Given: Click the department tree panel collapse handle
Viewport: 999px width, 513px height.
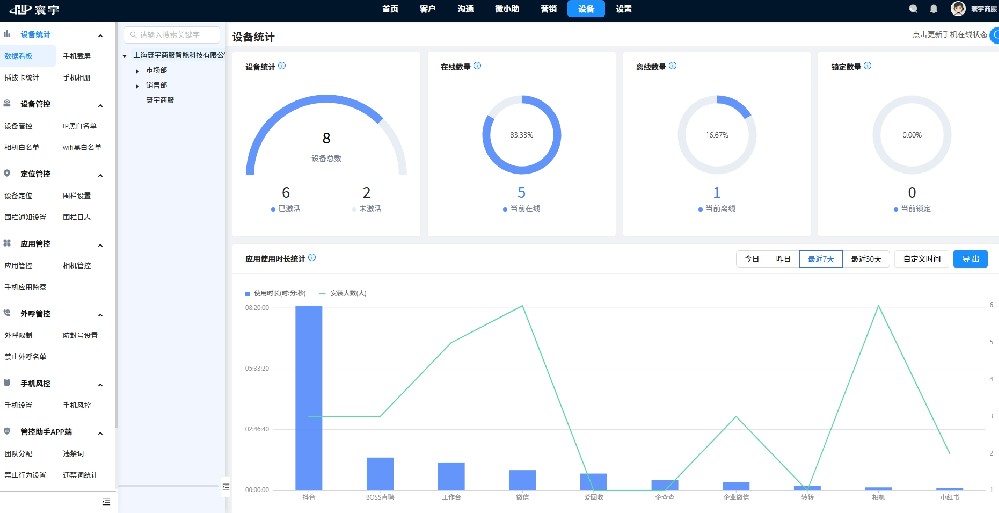Looking at the screenshot, I should 226,486.
